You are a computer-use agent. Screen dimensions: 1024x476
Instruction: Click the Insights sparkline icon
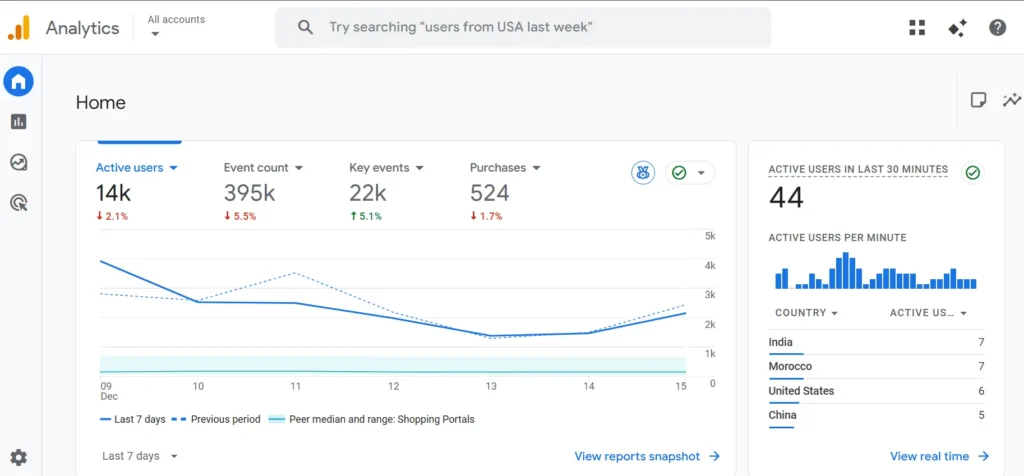1012,100
